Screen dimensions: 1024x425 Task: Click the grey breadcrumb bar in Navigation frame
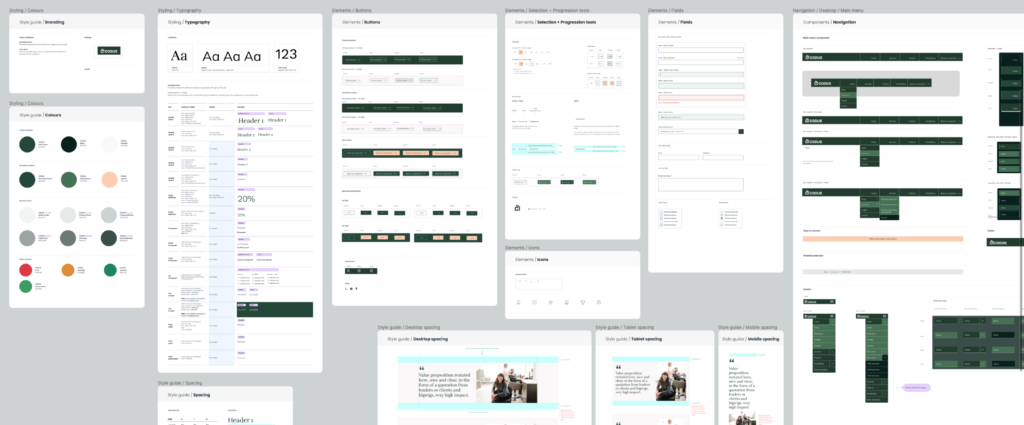tap(882, 272)
